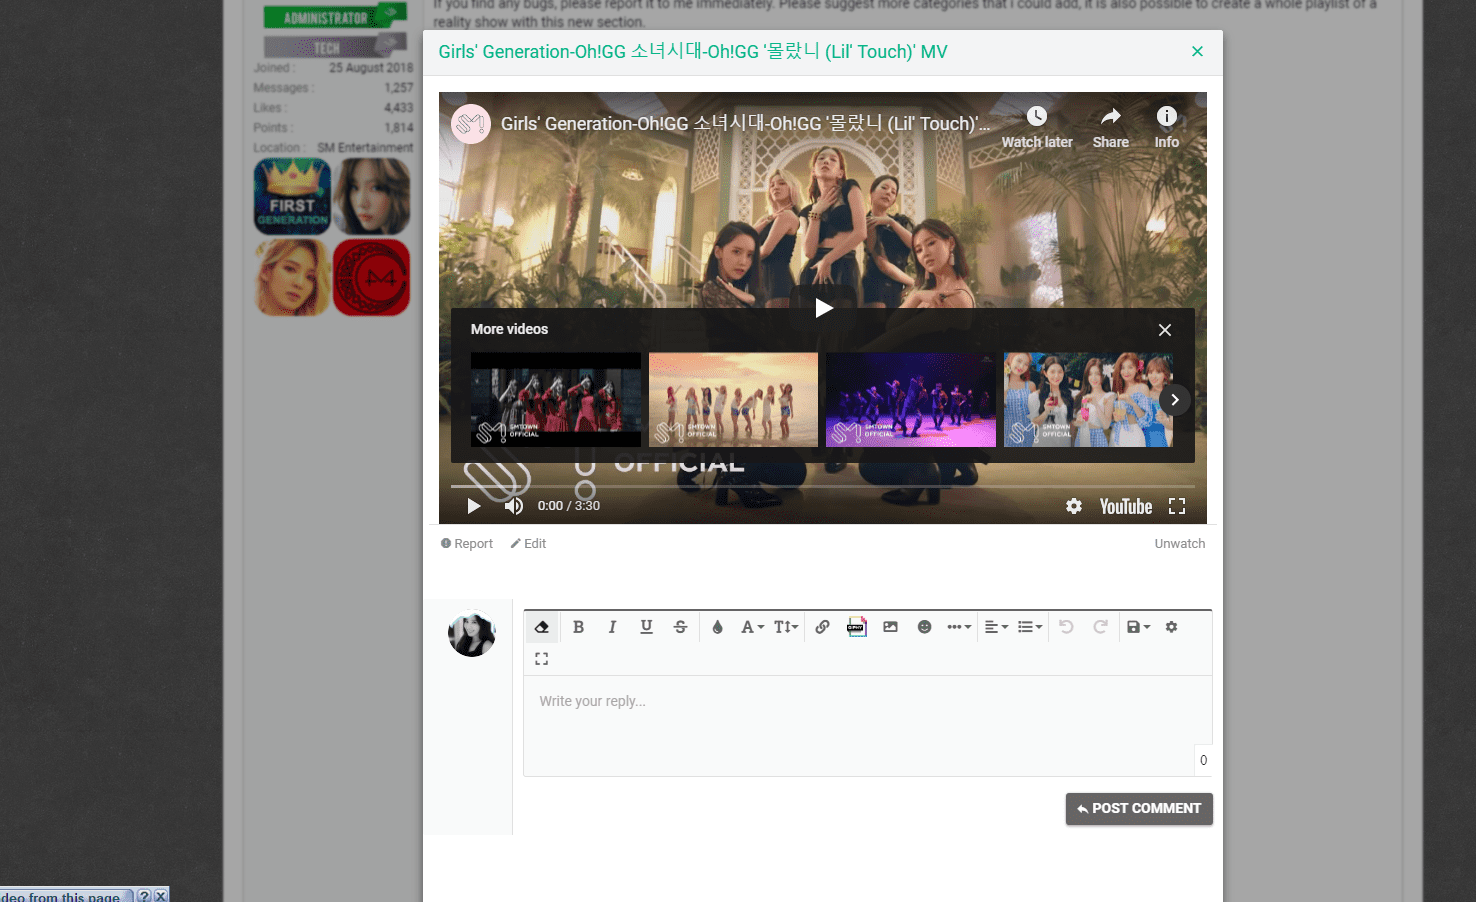The width and height of the screenshot is (1476, 902).
Task: Open the text color droplet picker
Action: (717, 627)
